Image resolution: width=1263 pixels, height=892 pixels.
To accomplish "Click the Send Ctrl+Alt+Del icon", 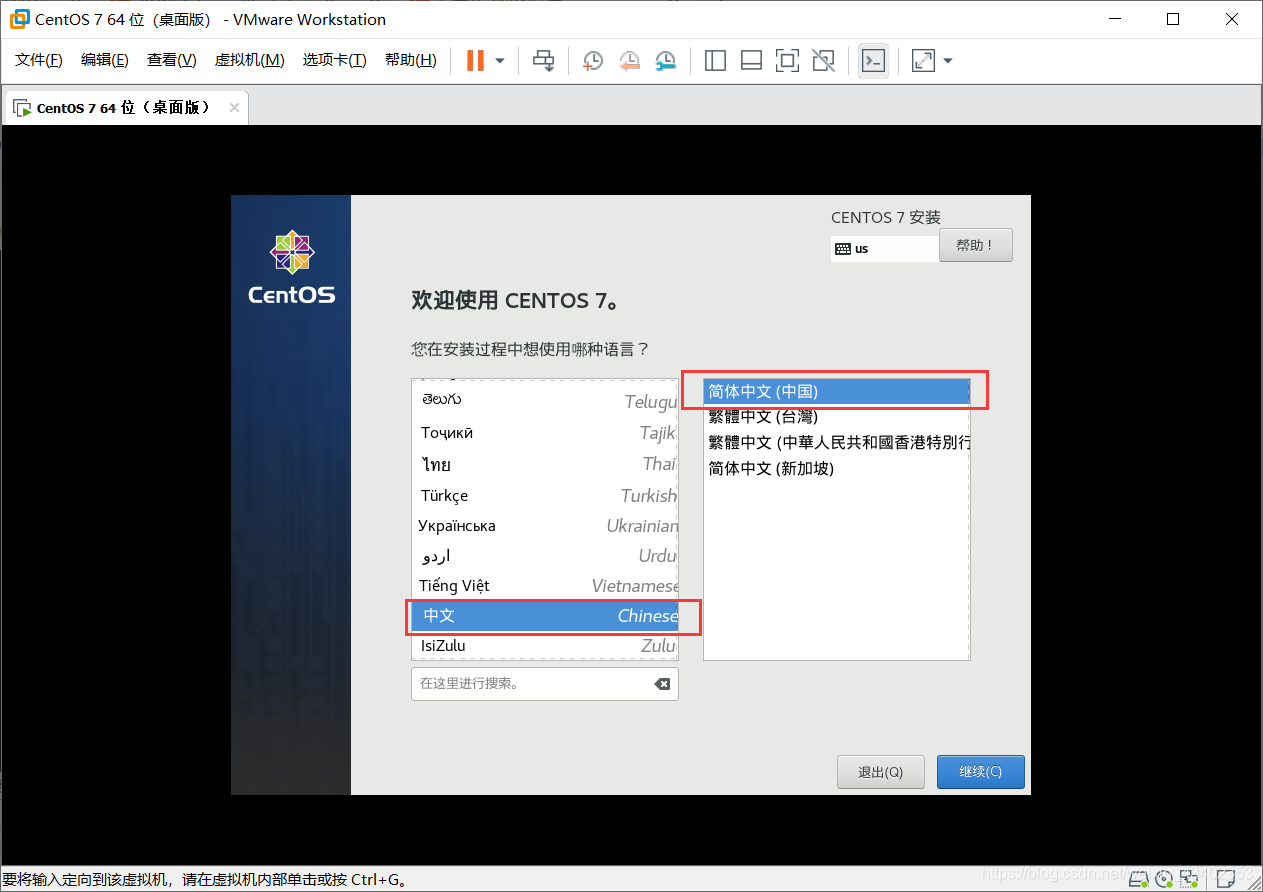I will point(543,61).
